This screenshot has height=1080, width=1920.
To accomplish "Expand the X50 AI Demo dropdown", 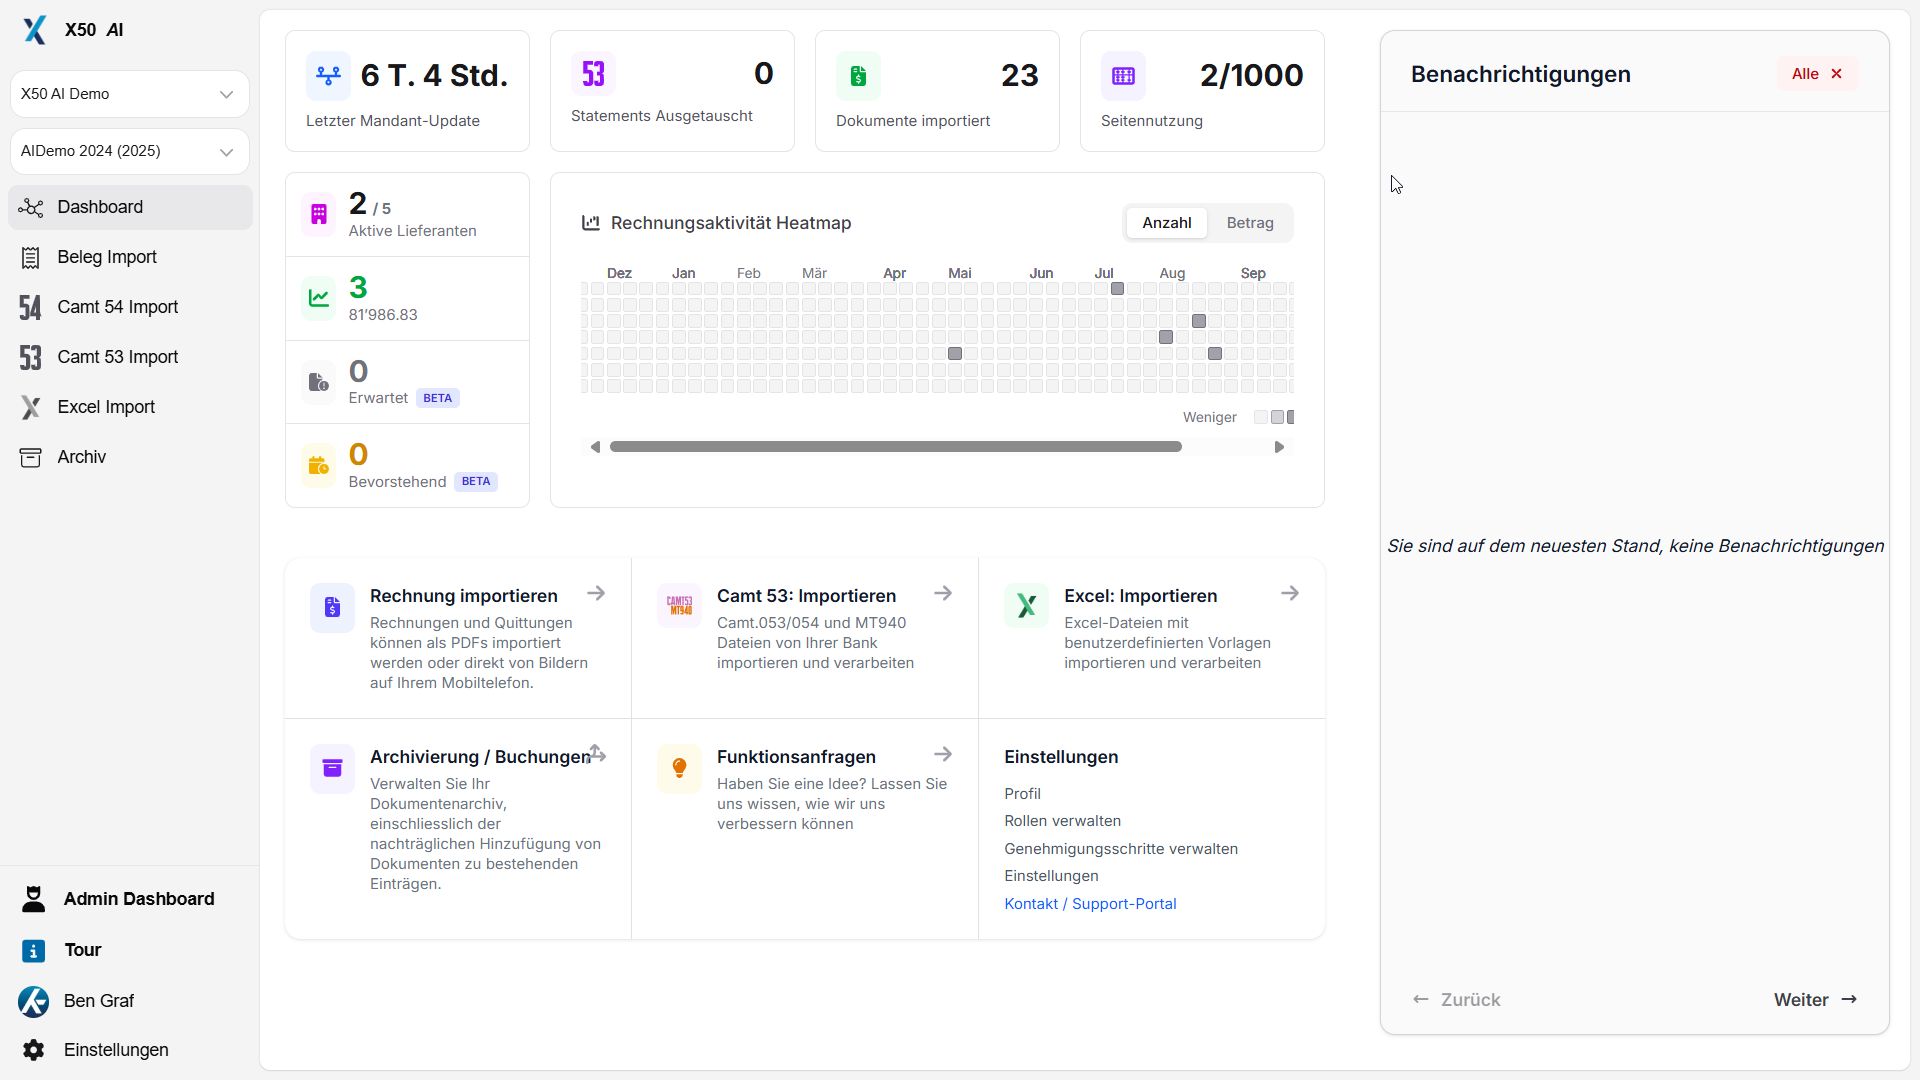I will [129, 94].
